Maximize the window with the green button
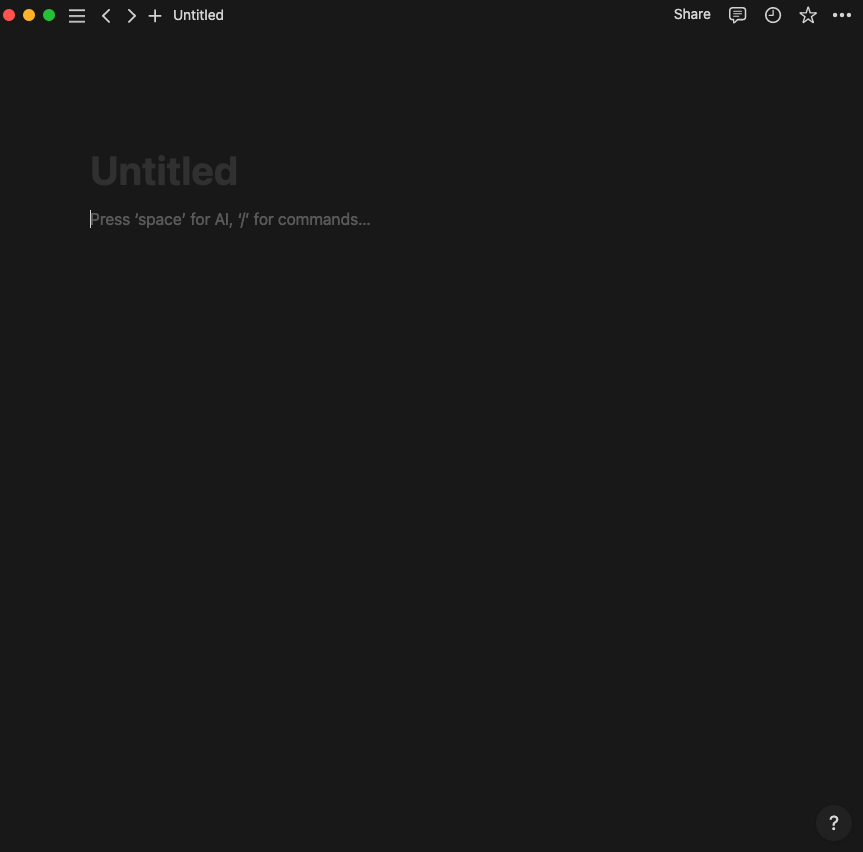 pyautogui.click(x=49, y=15)
